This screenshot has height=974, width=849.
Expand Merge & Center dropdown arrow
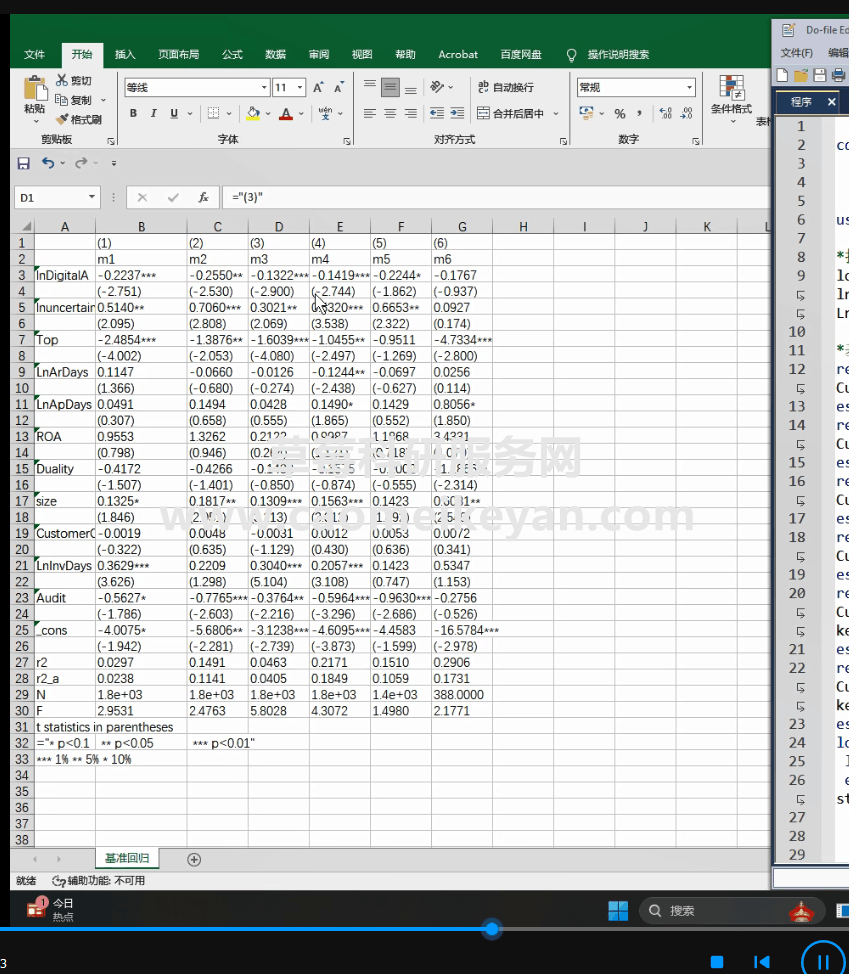pos(556,114)
